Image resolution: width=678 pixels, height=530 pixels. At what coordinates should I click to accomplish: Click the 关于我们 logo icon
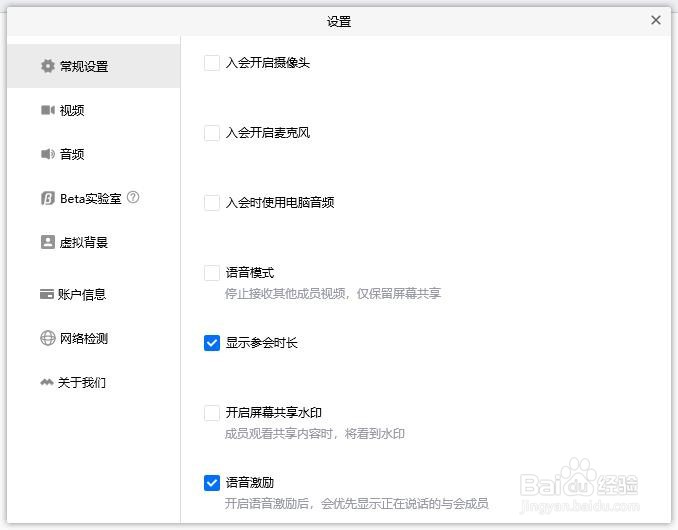click(47, 382)
